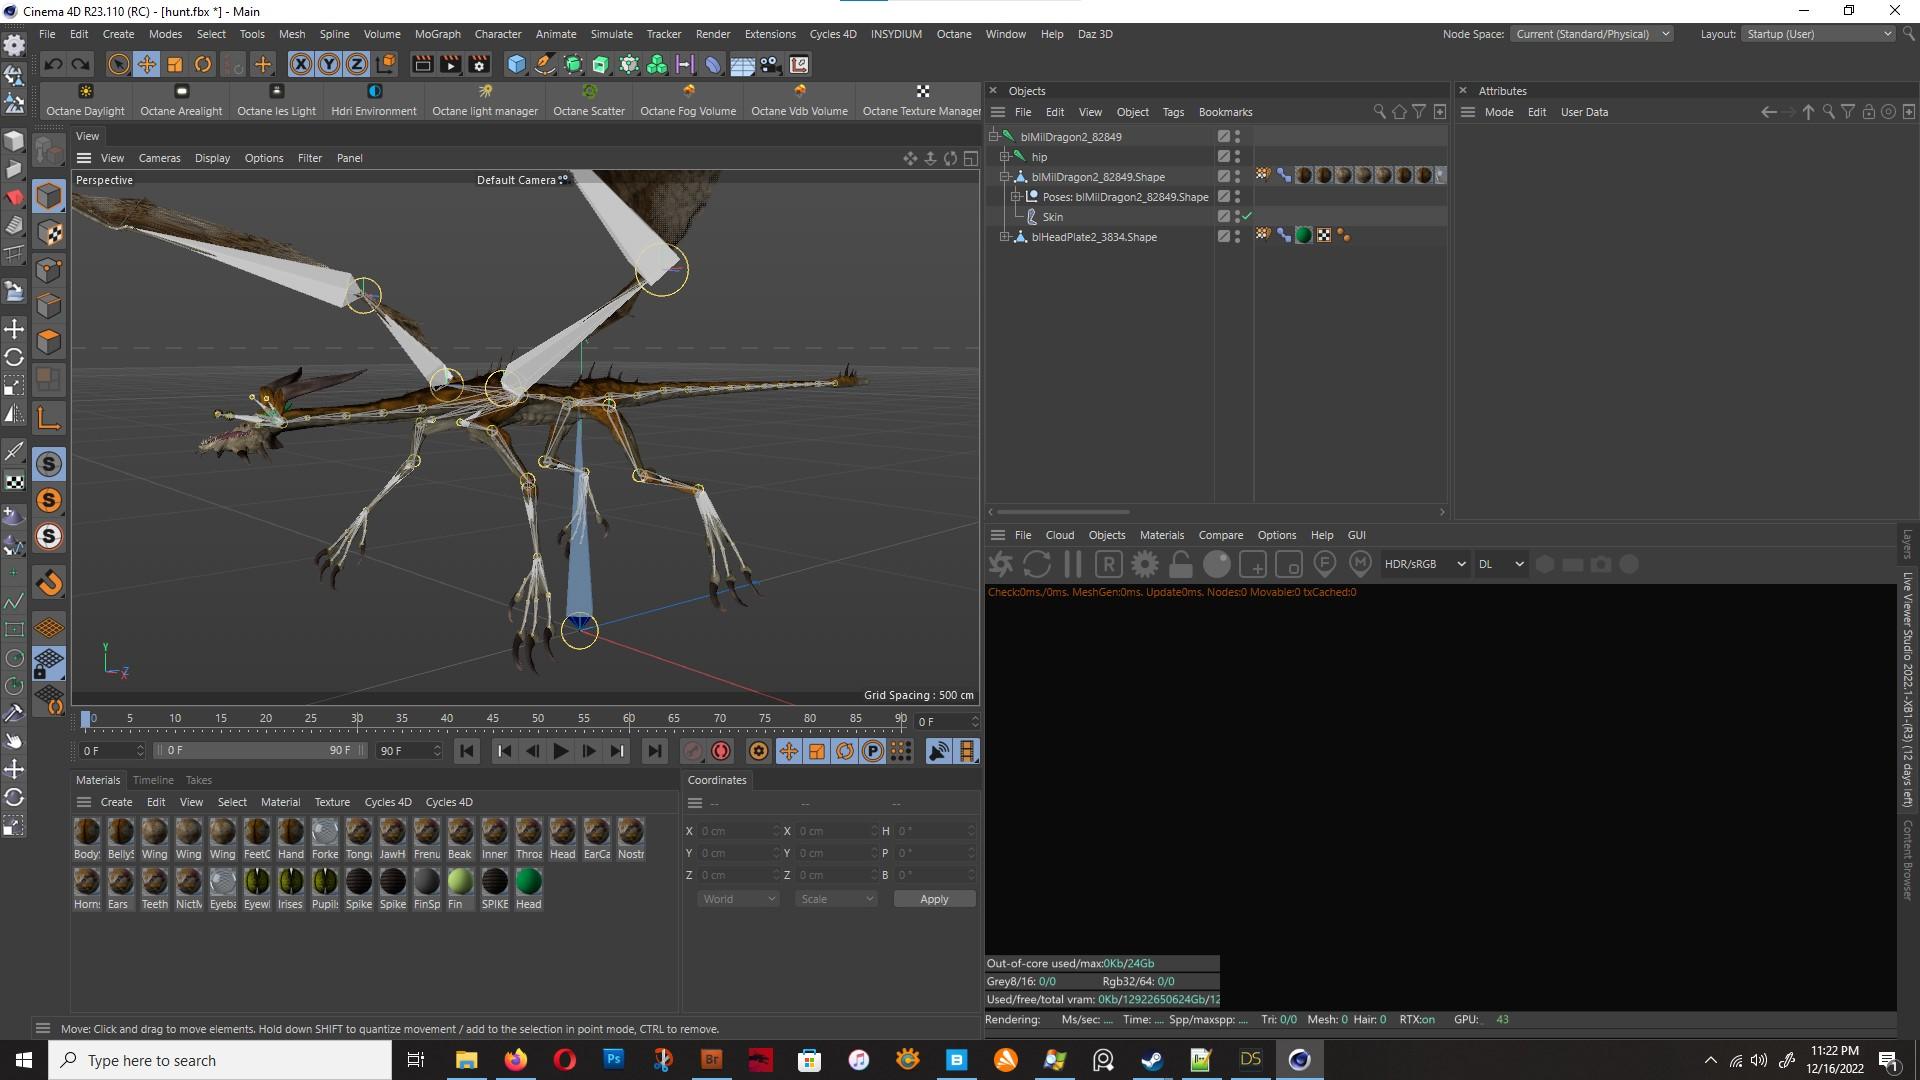This screenshot has width=1920, height=1080.
Task: Toggle the Skin deformer enabled checkmark
Action: (1247, 217)
